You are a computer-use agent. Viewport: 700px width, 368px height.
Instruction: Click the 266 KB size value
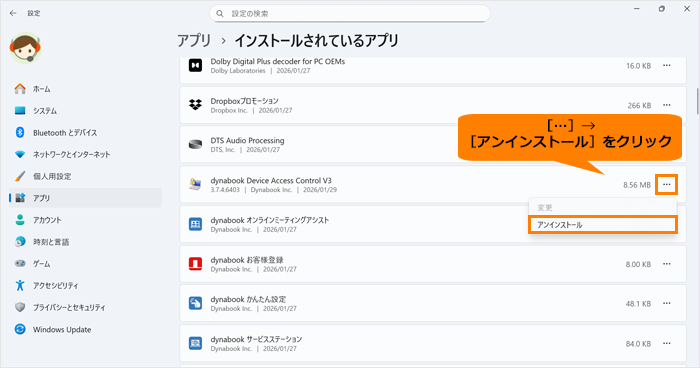(639, 105)
